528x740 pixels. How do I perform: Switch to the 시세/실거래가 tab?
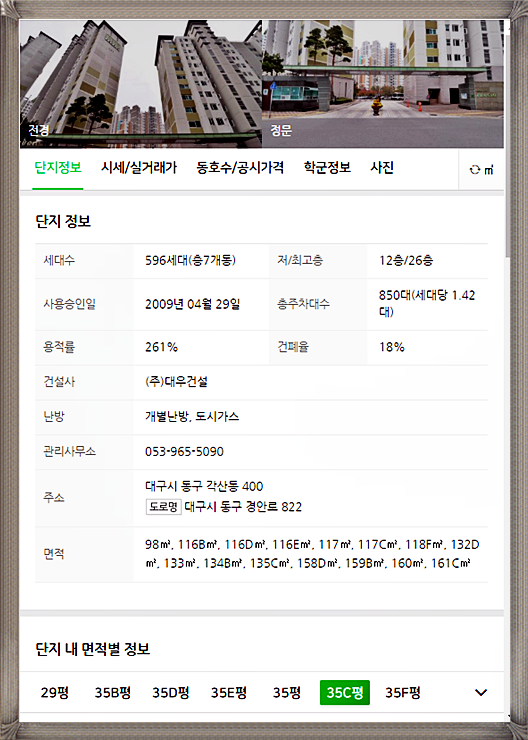pyautogui.click(x=139, y=168)
